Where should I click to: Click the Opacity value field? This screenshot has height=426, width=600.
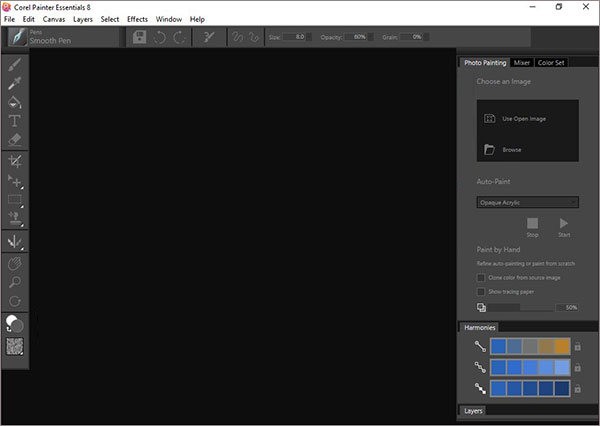point(355,37)
